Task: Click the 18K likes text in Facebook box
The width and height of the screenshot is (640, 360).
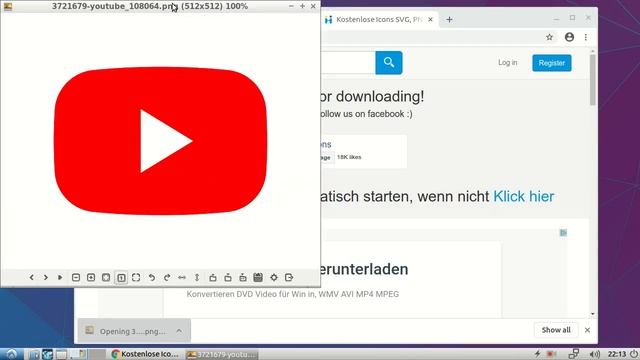Action: tap(349, 157)
